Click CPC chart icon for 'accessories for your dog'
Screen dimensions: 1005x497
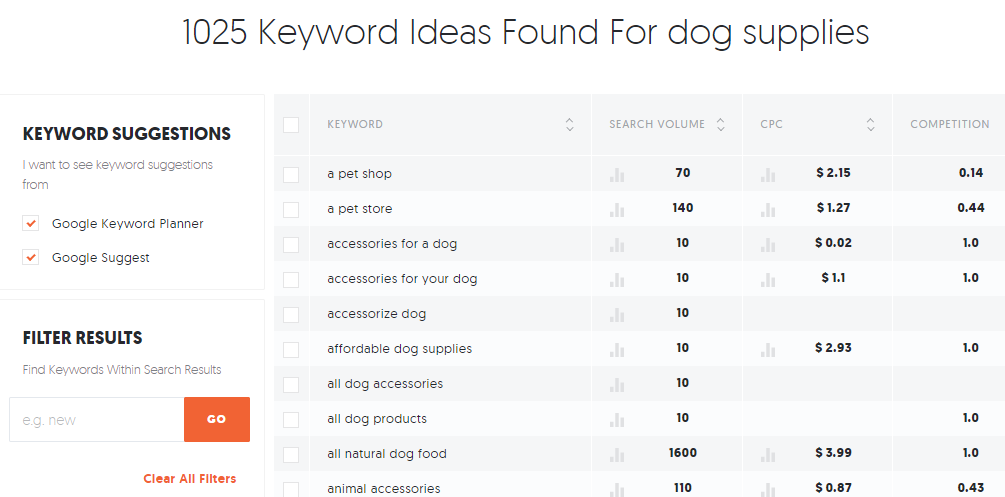[768, 280]
